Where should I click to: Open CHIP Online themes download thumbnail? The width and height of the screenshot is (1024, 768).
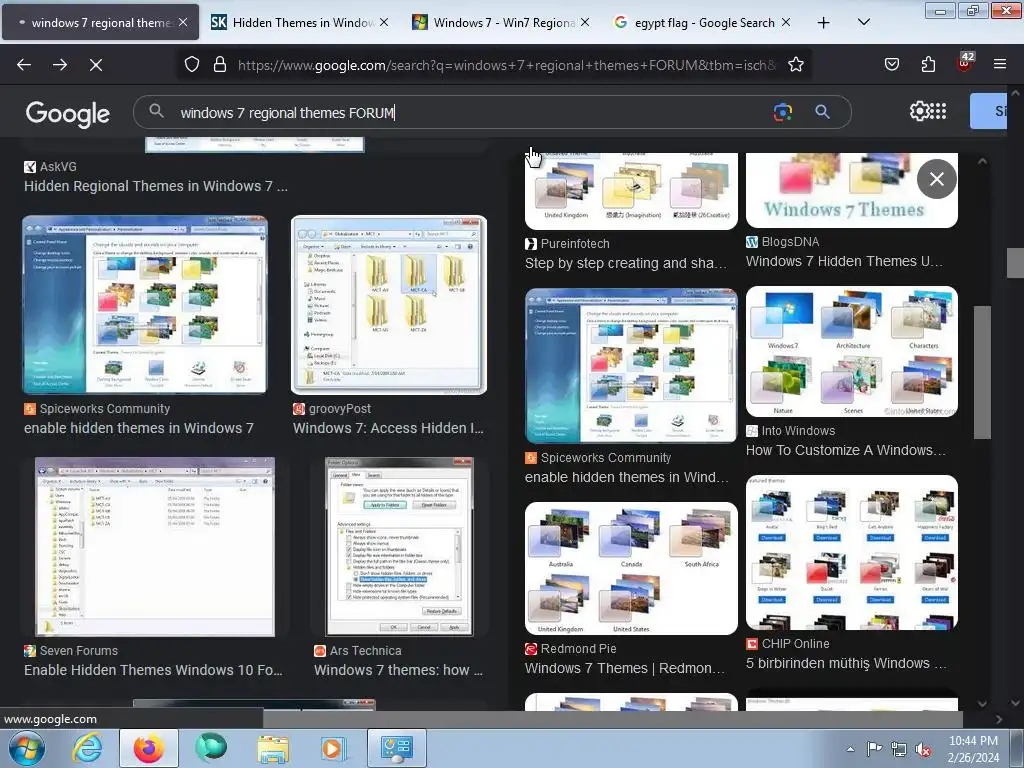(852, 552)
